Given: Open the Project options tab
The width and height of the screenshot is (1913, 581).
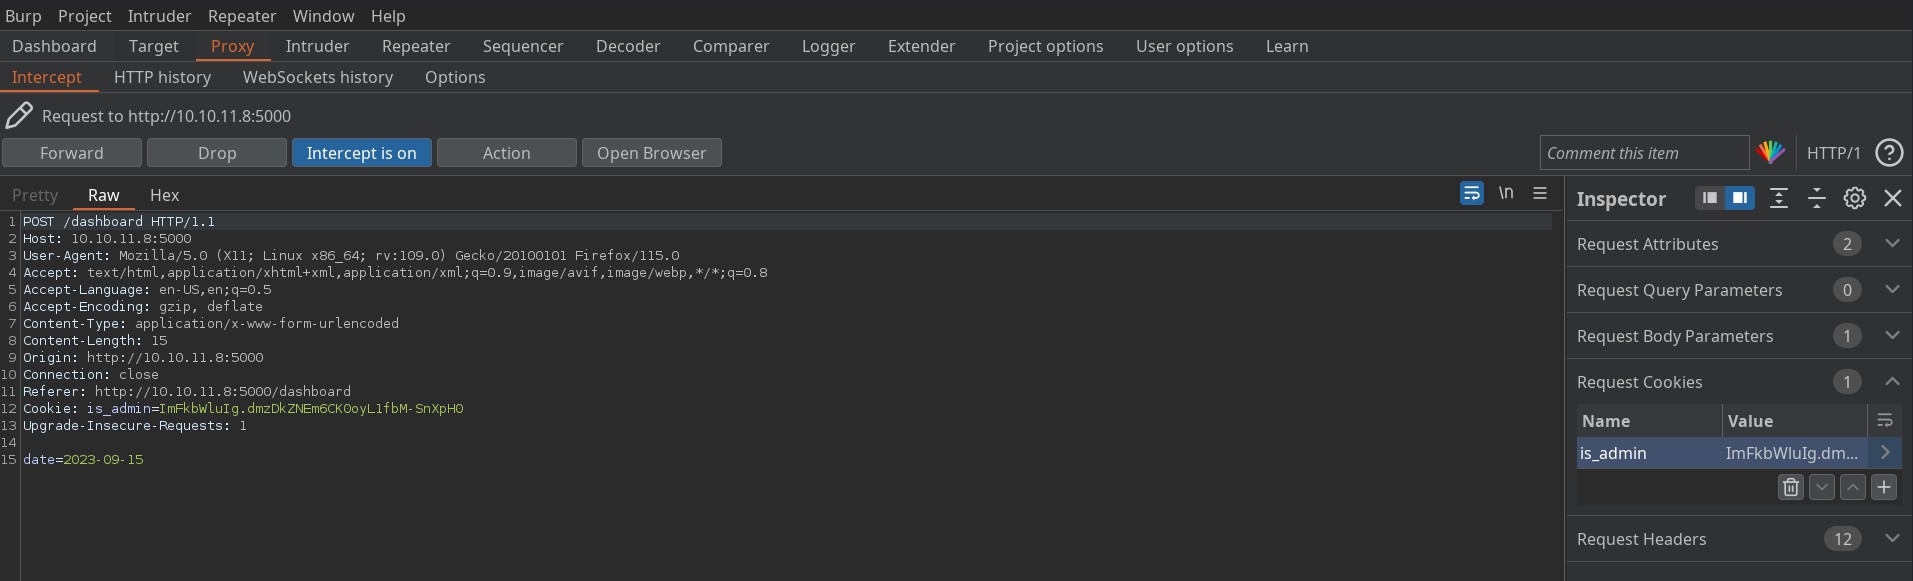Looking at the screenshot, I should pos(1045,46).
